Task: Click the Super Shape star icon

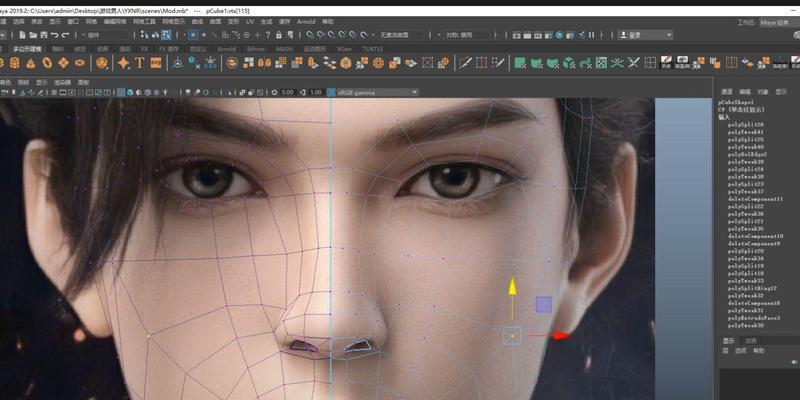Action: [x=123, y=63]
